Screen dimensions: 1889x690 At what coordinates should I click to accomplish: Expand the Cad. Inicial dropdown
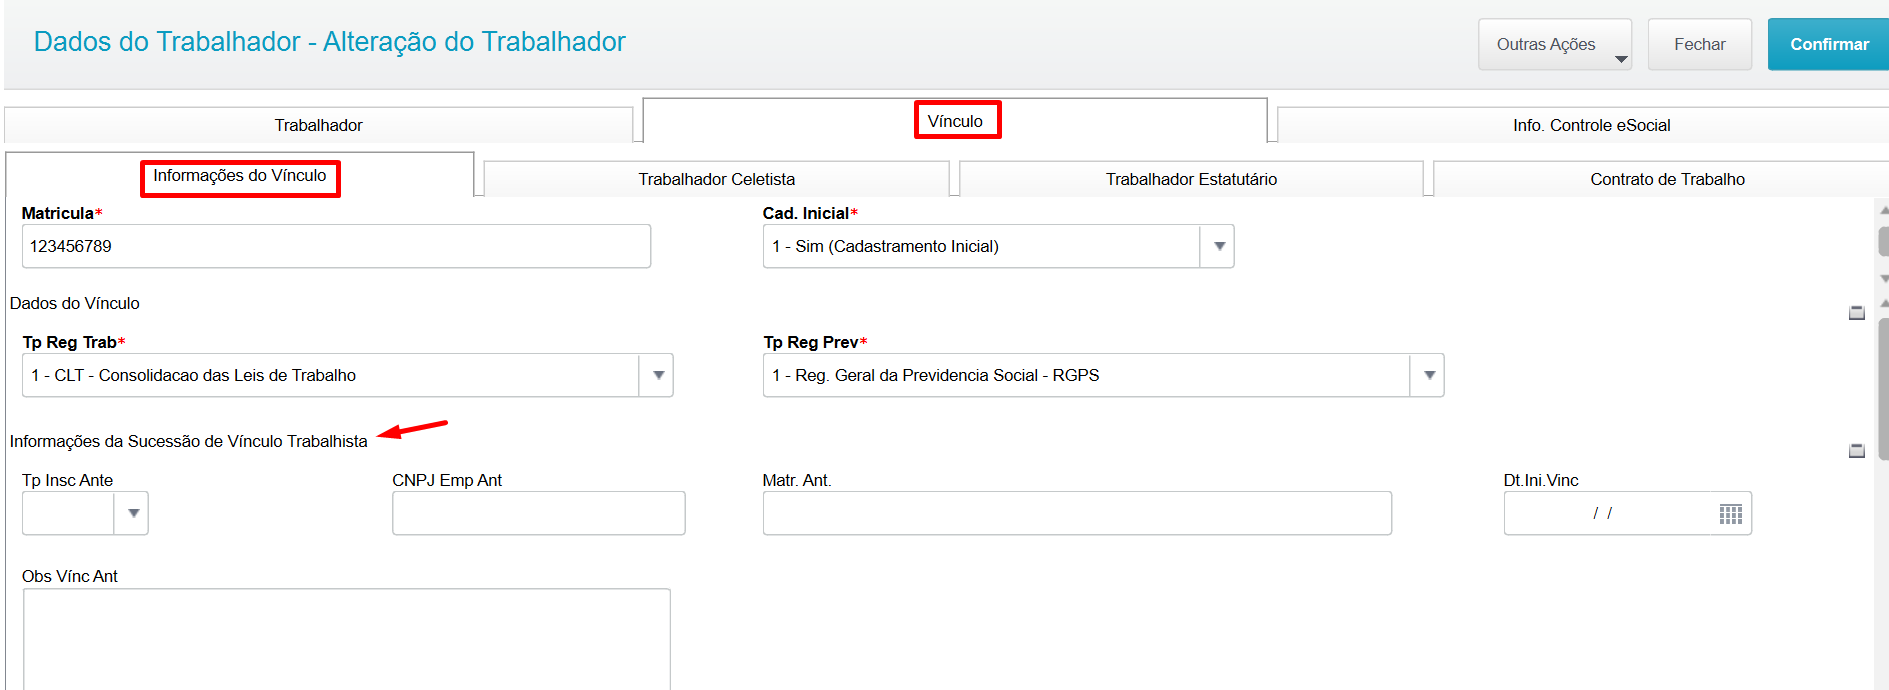tap(1218, 246)
